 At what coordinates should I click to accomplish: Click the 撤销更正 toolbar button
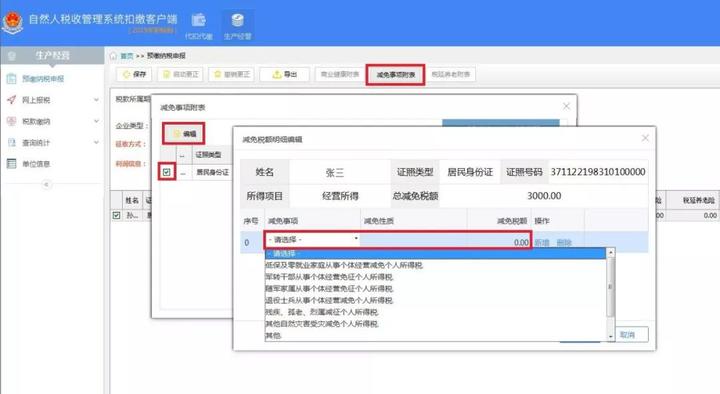click(231, 74)
